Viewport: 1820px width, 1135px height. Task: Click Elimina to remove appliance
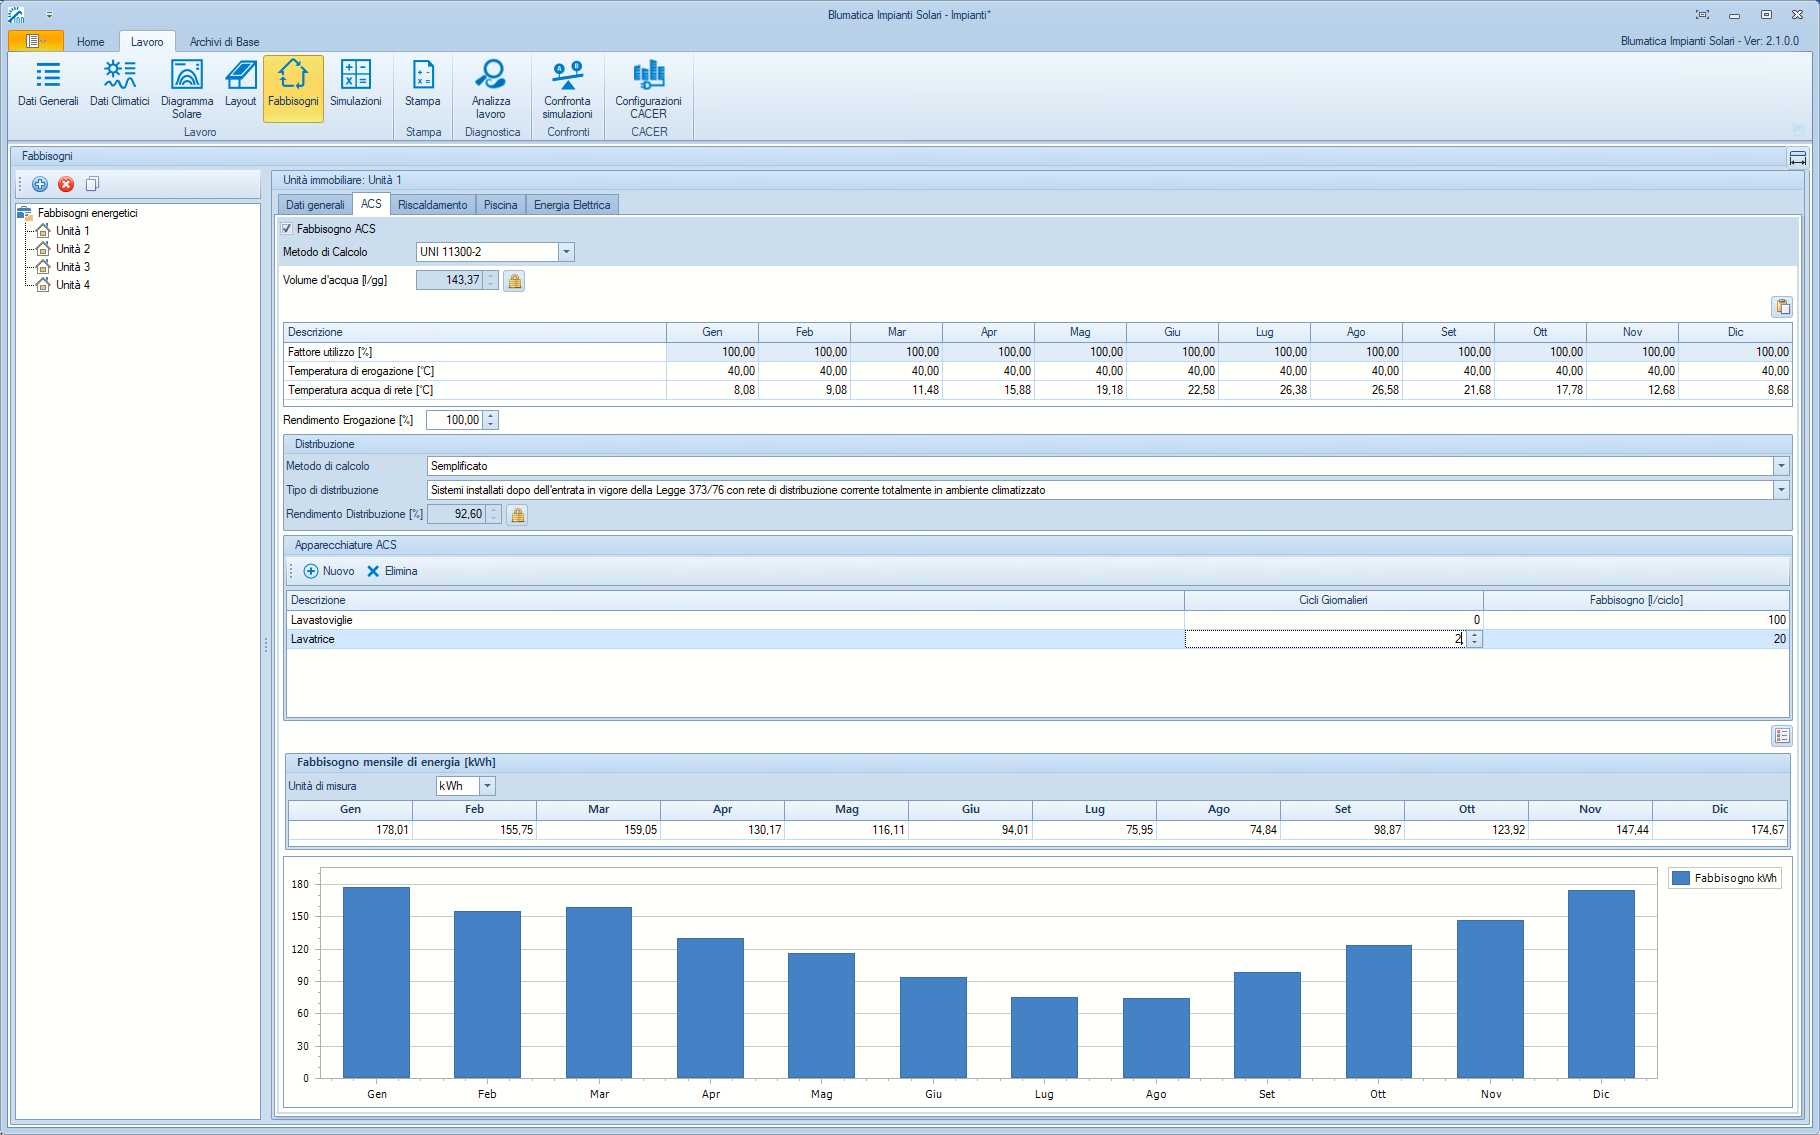tap(392, 571)
